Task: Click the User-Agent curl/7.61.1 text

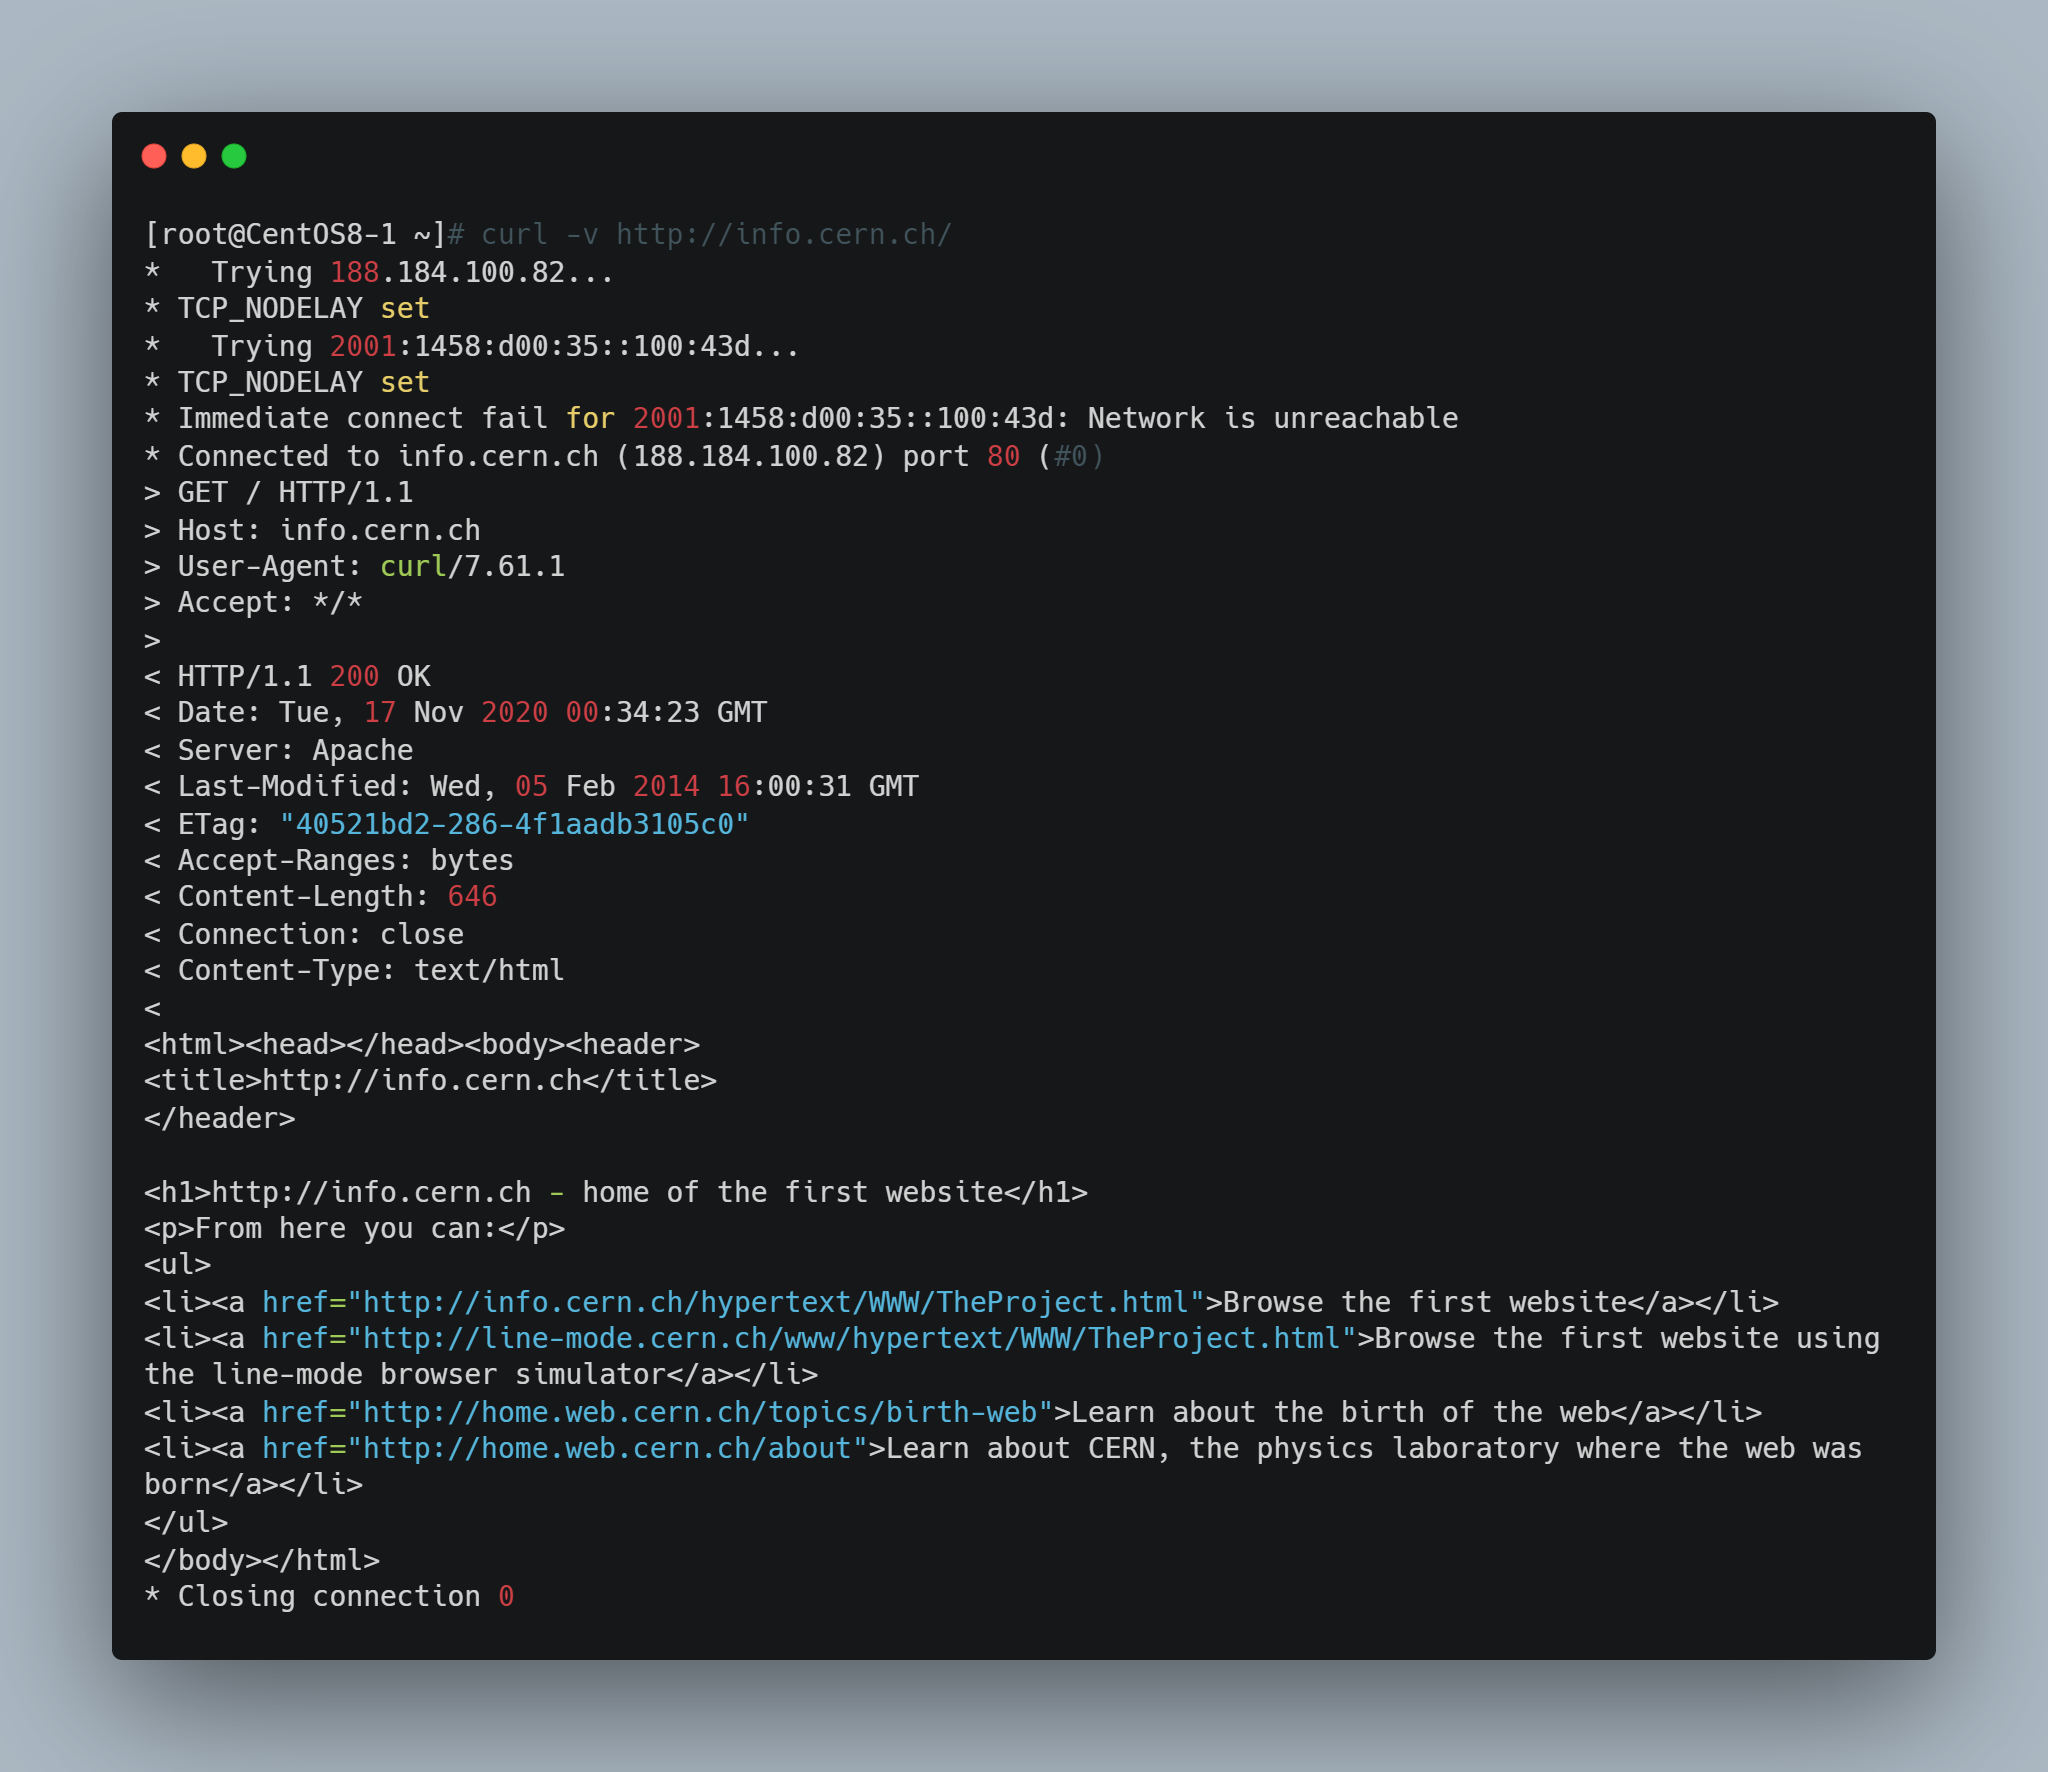Action: click(x=472, y=566)
